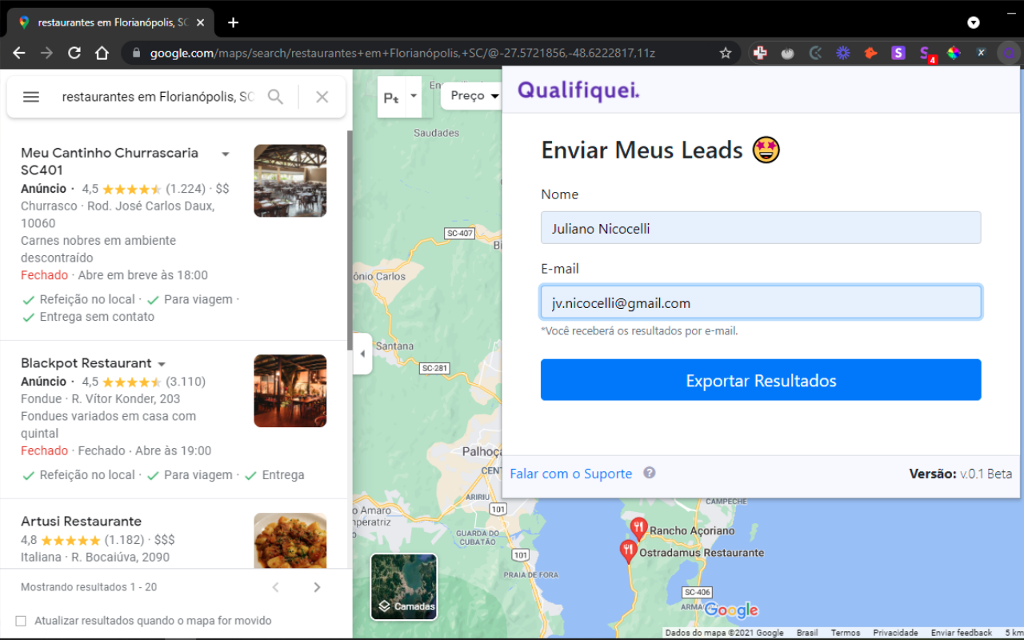
Task: Click the Ostradamus Restaurante map pin
Action: pos(628,551)
